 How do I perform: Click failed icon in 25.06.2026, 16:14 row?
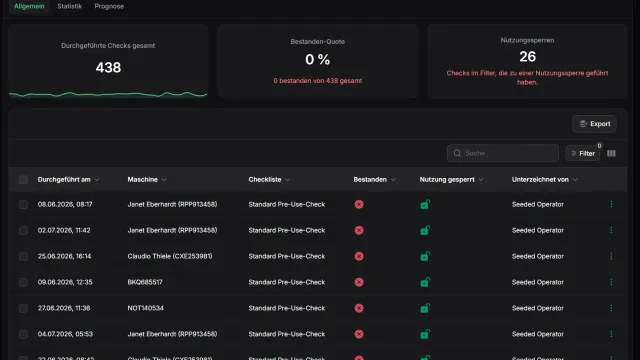pos(359,256)
